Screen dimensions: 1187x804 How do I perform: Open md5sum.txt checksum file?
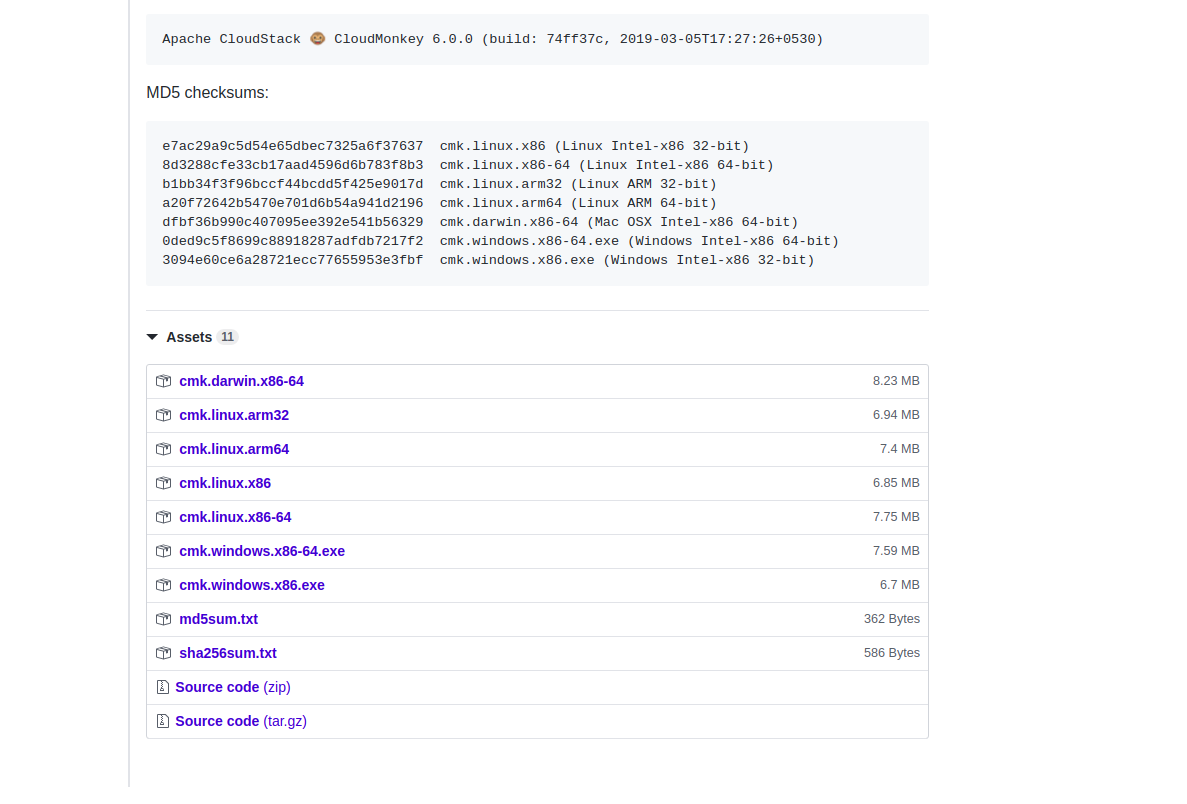218,619
